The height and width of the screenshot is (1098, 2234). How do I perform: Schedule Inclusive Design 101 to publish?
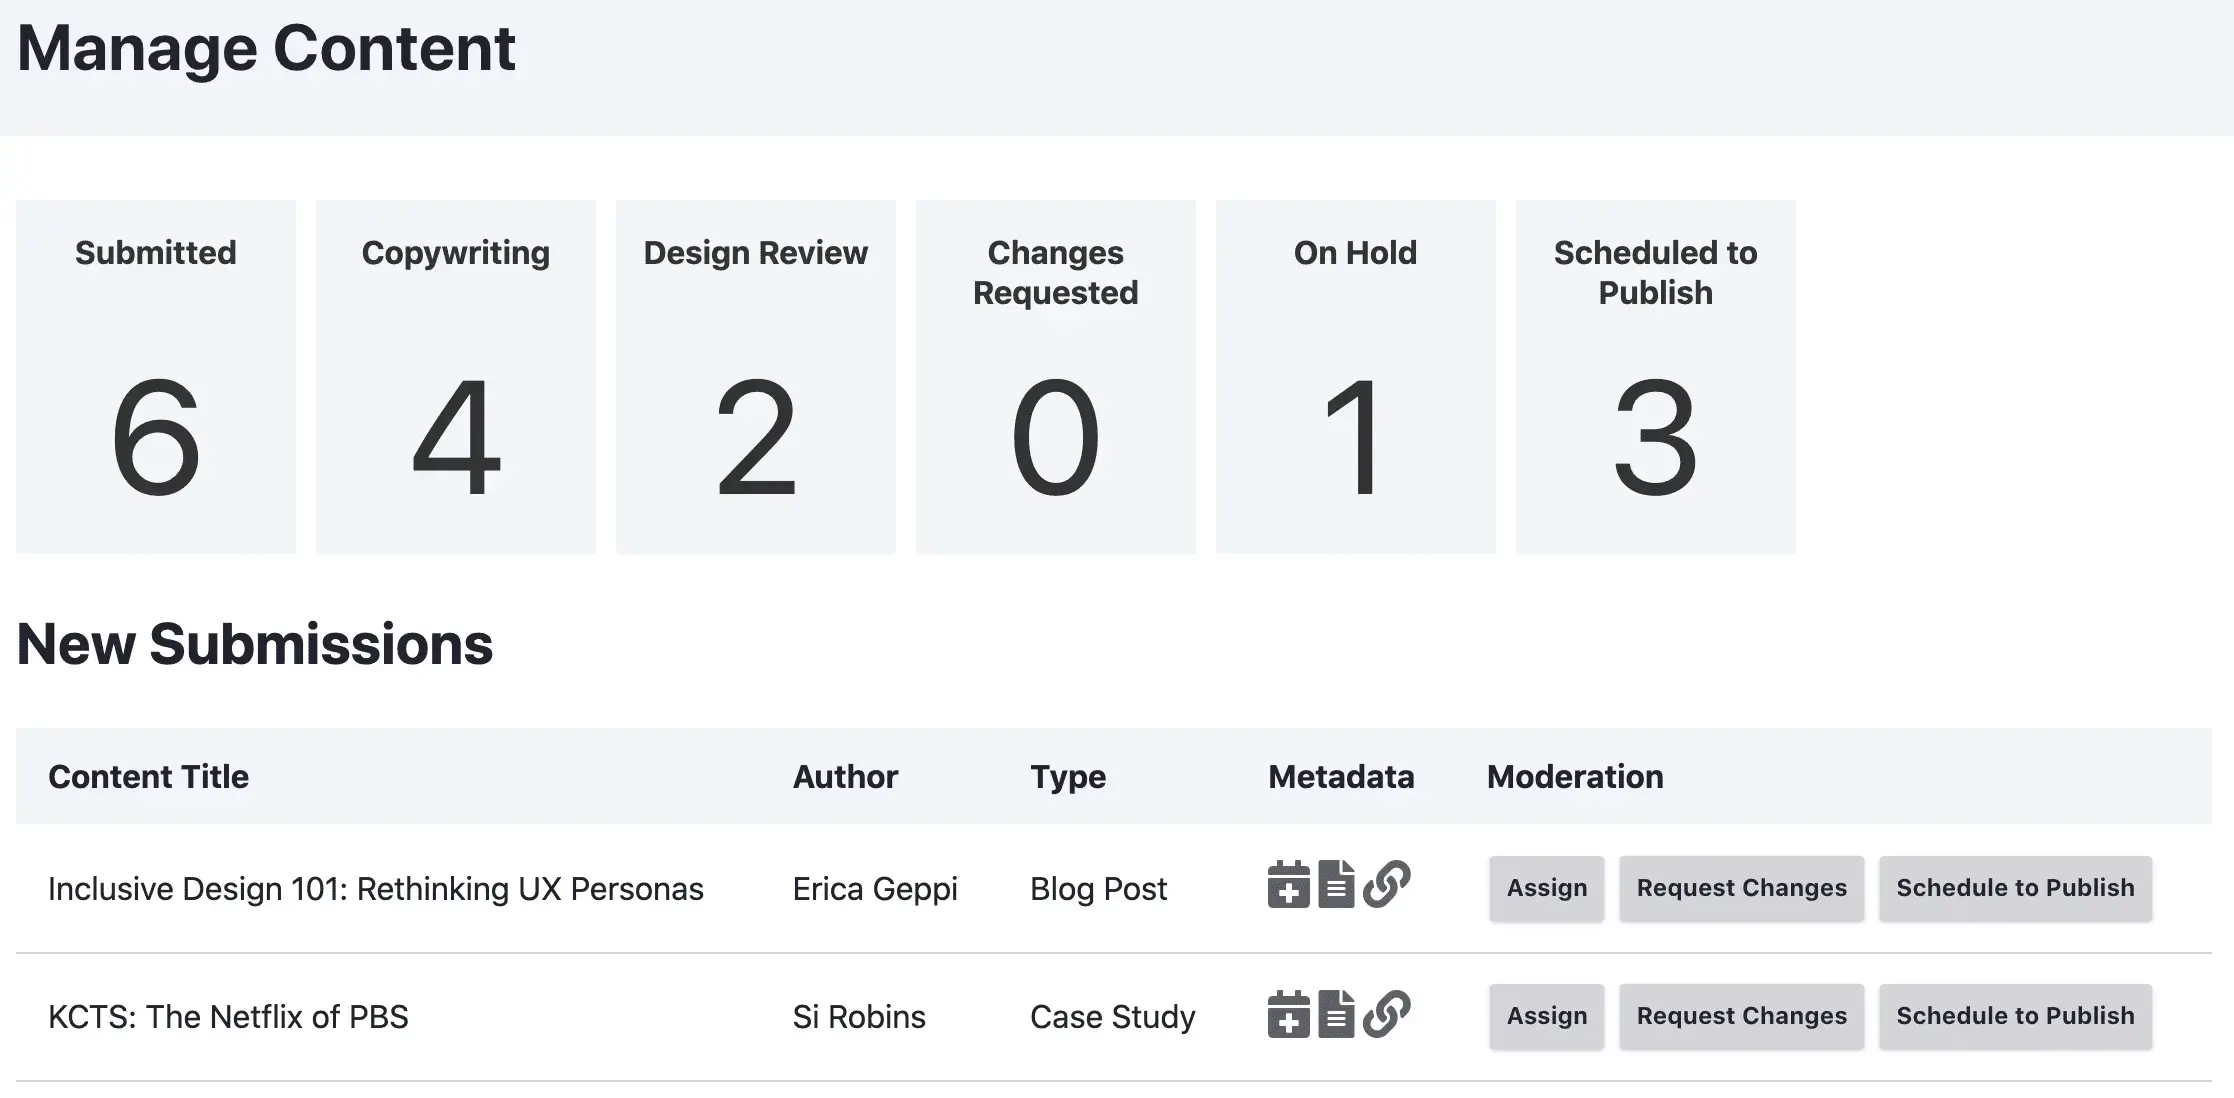point(2015,888)
